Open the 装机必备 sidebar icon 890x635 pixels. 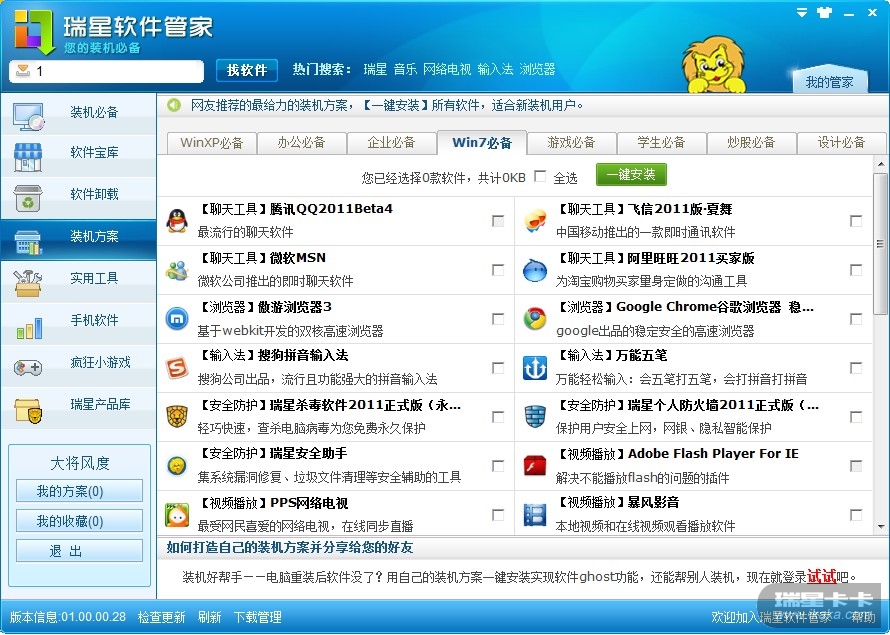28,116
